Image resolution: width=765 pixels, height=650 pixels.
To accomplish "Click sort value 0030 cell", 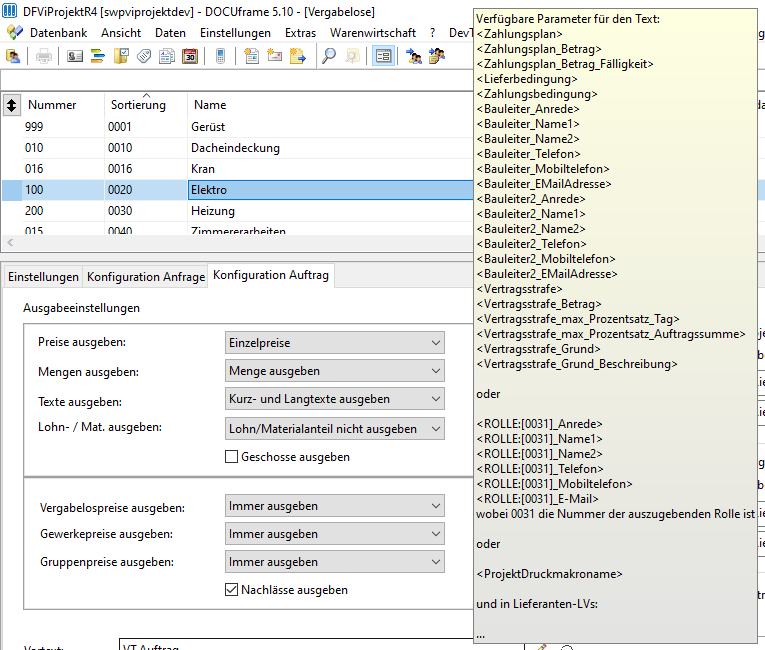I will pyautogui.click(x=120, y=211).
